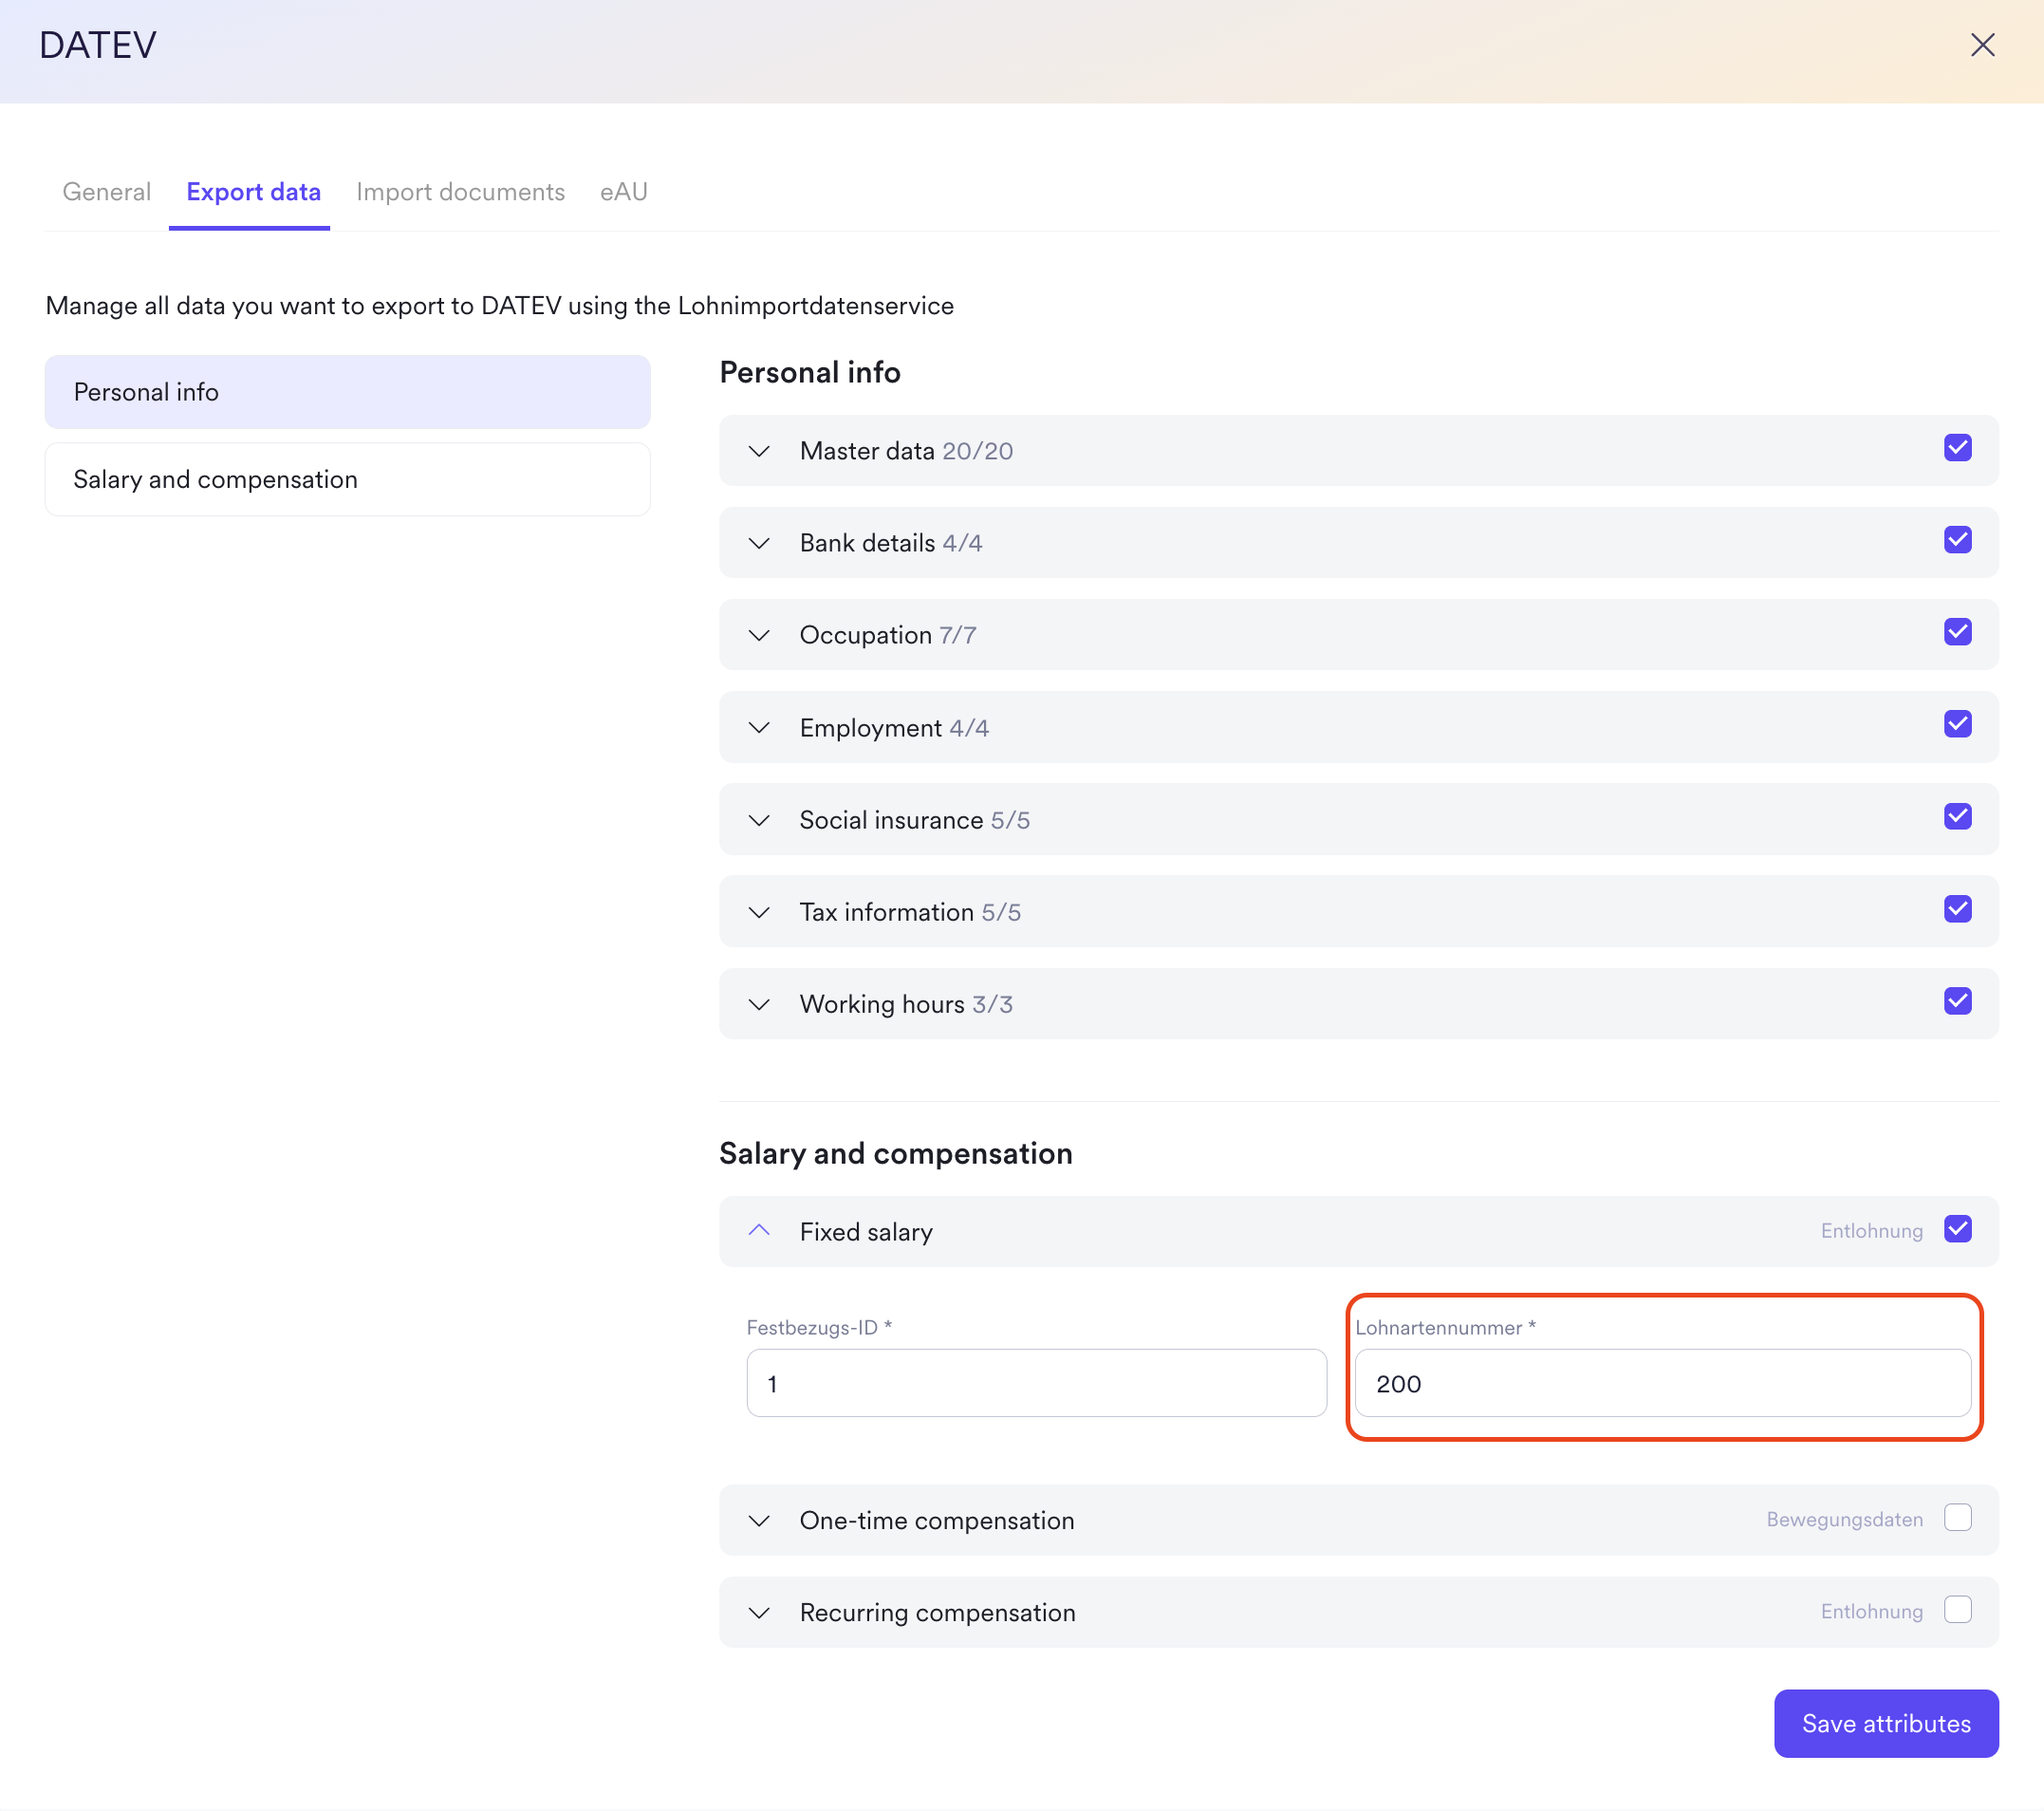Save changes with Save attributes button
The image size is (2044, 1811).
[x=1886, y=1724]
